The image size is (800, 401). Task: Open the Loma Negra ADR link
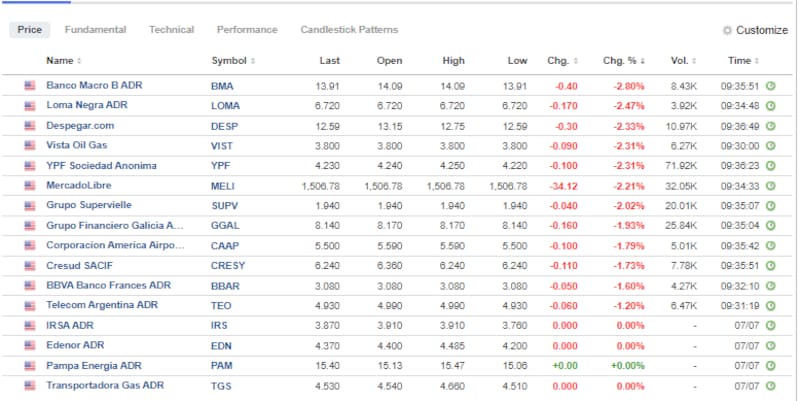pos(88,105)
